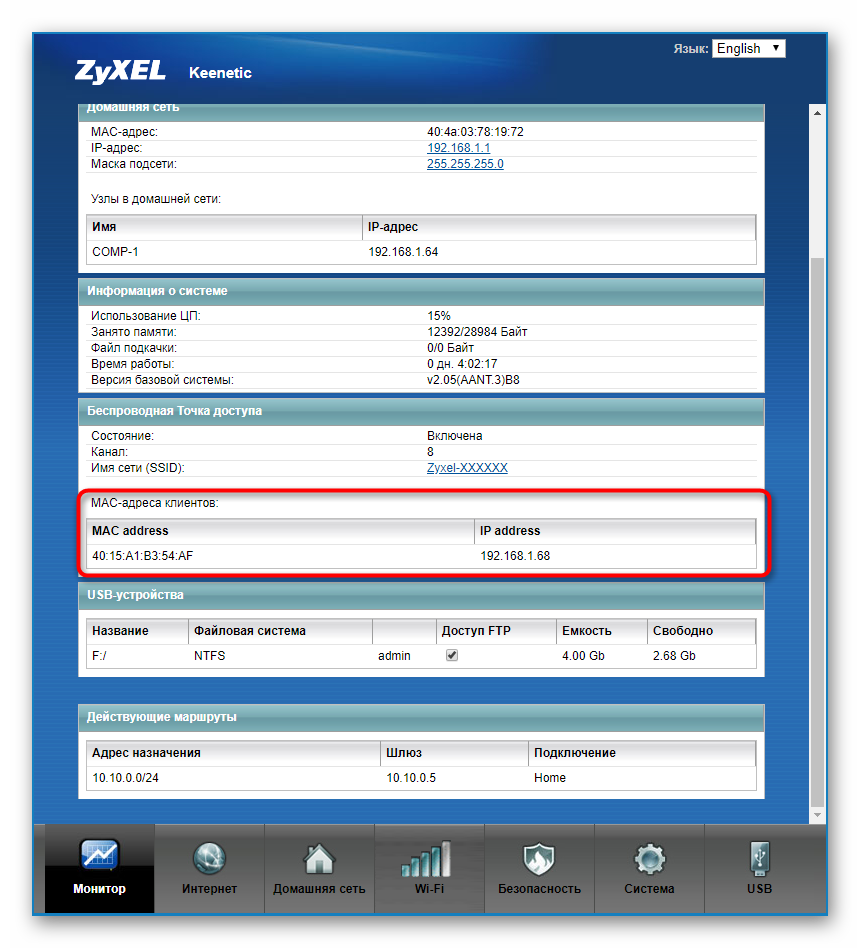The height and width of the screenshot is (948, 860).
Task: Expand the language dropdown showing English
Action: tap(748, 48)
